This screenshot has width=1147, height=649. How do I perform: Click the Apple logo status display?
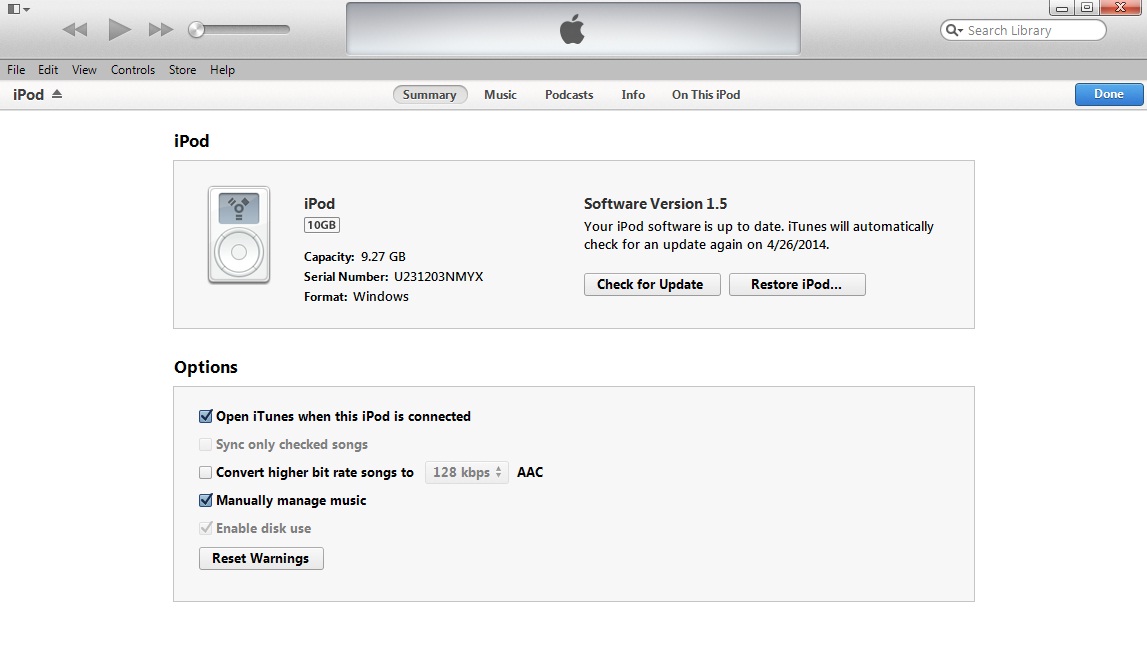click(x=573, y=29)
